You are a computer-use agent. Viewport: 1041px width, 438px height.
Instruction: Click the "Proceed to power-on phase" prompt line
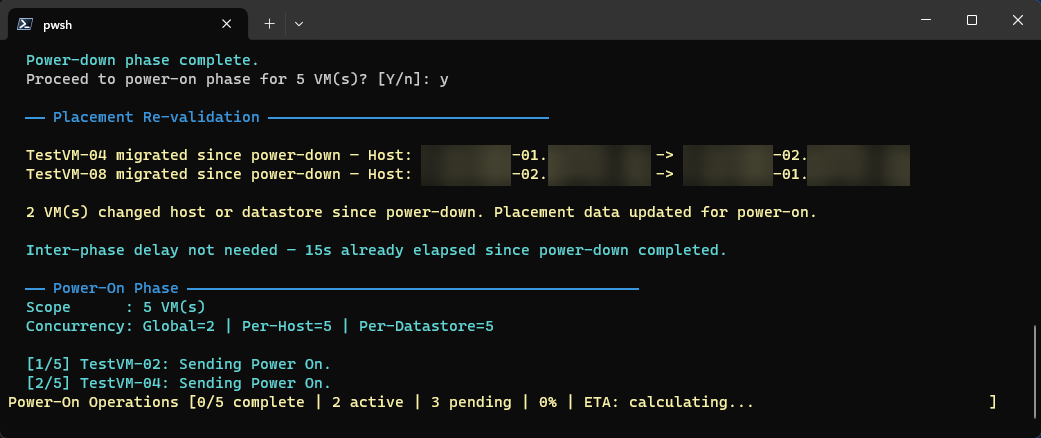245,79
